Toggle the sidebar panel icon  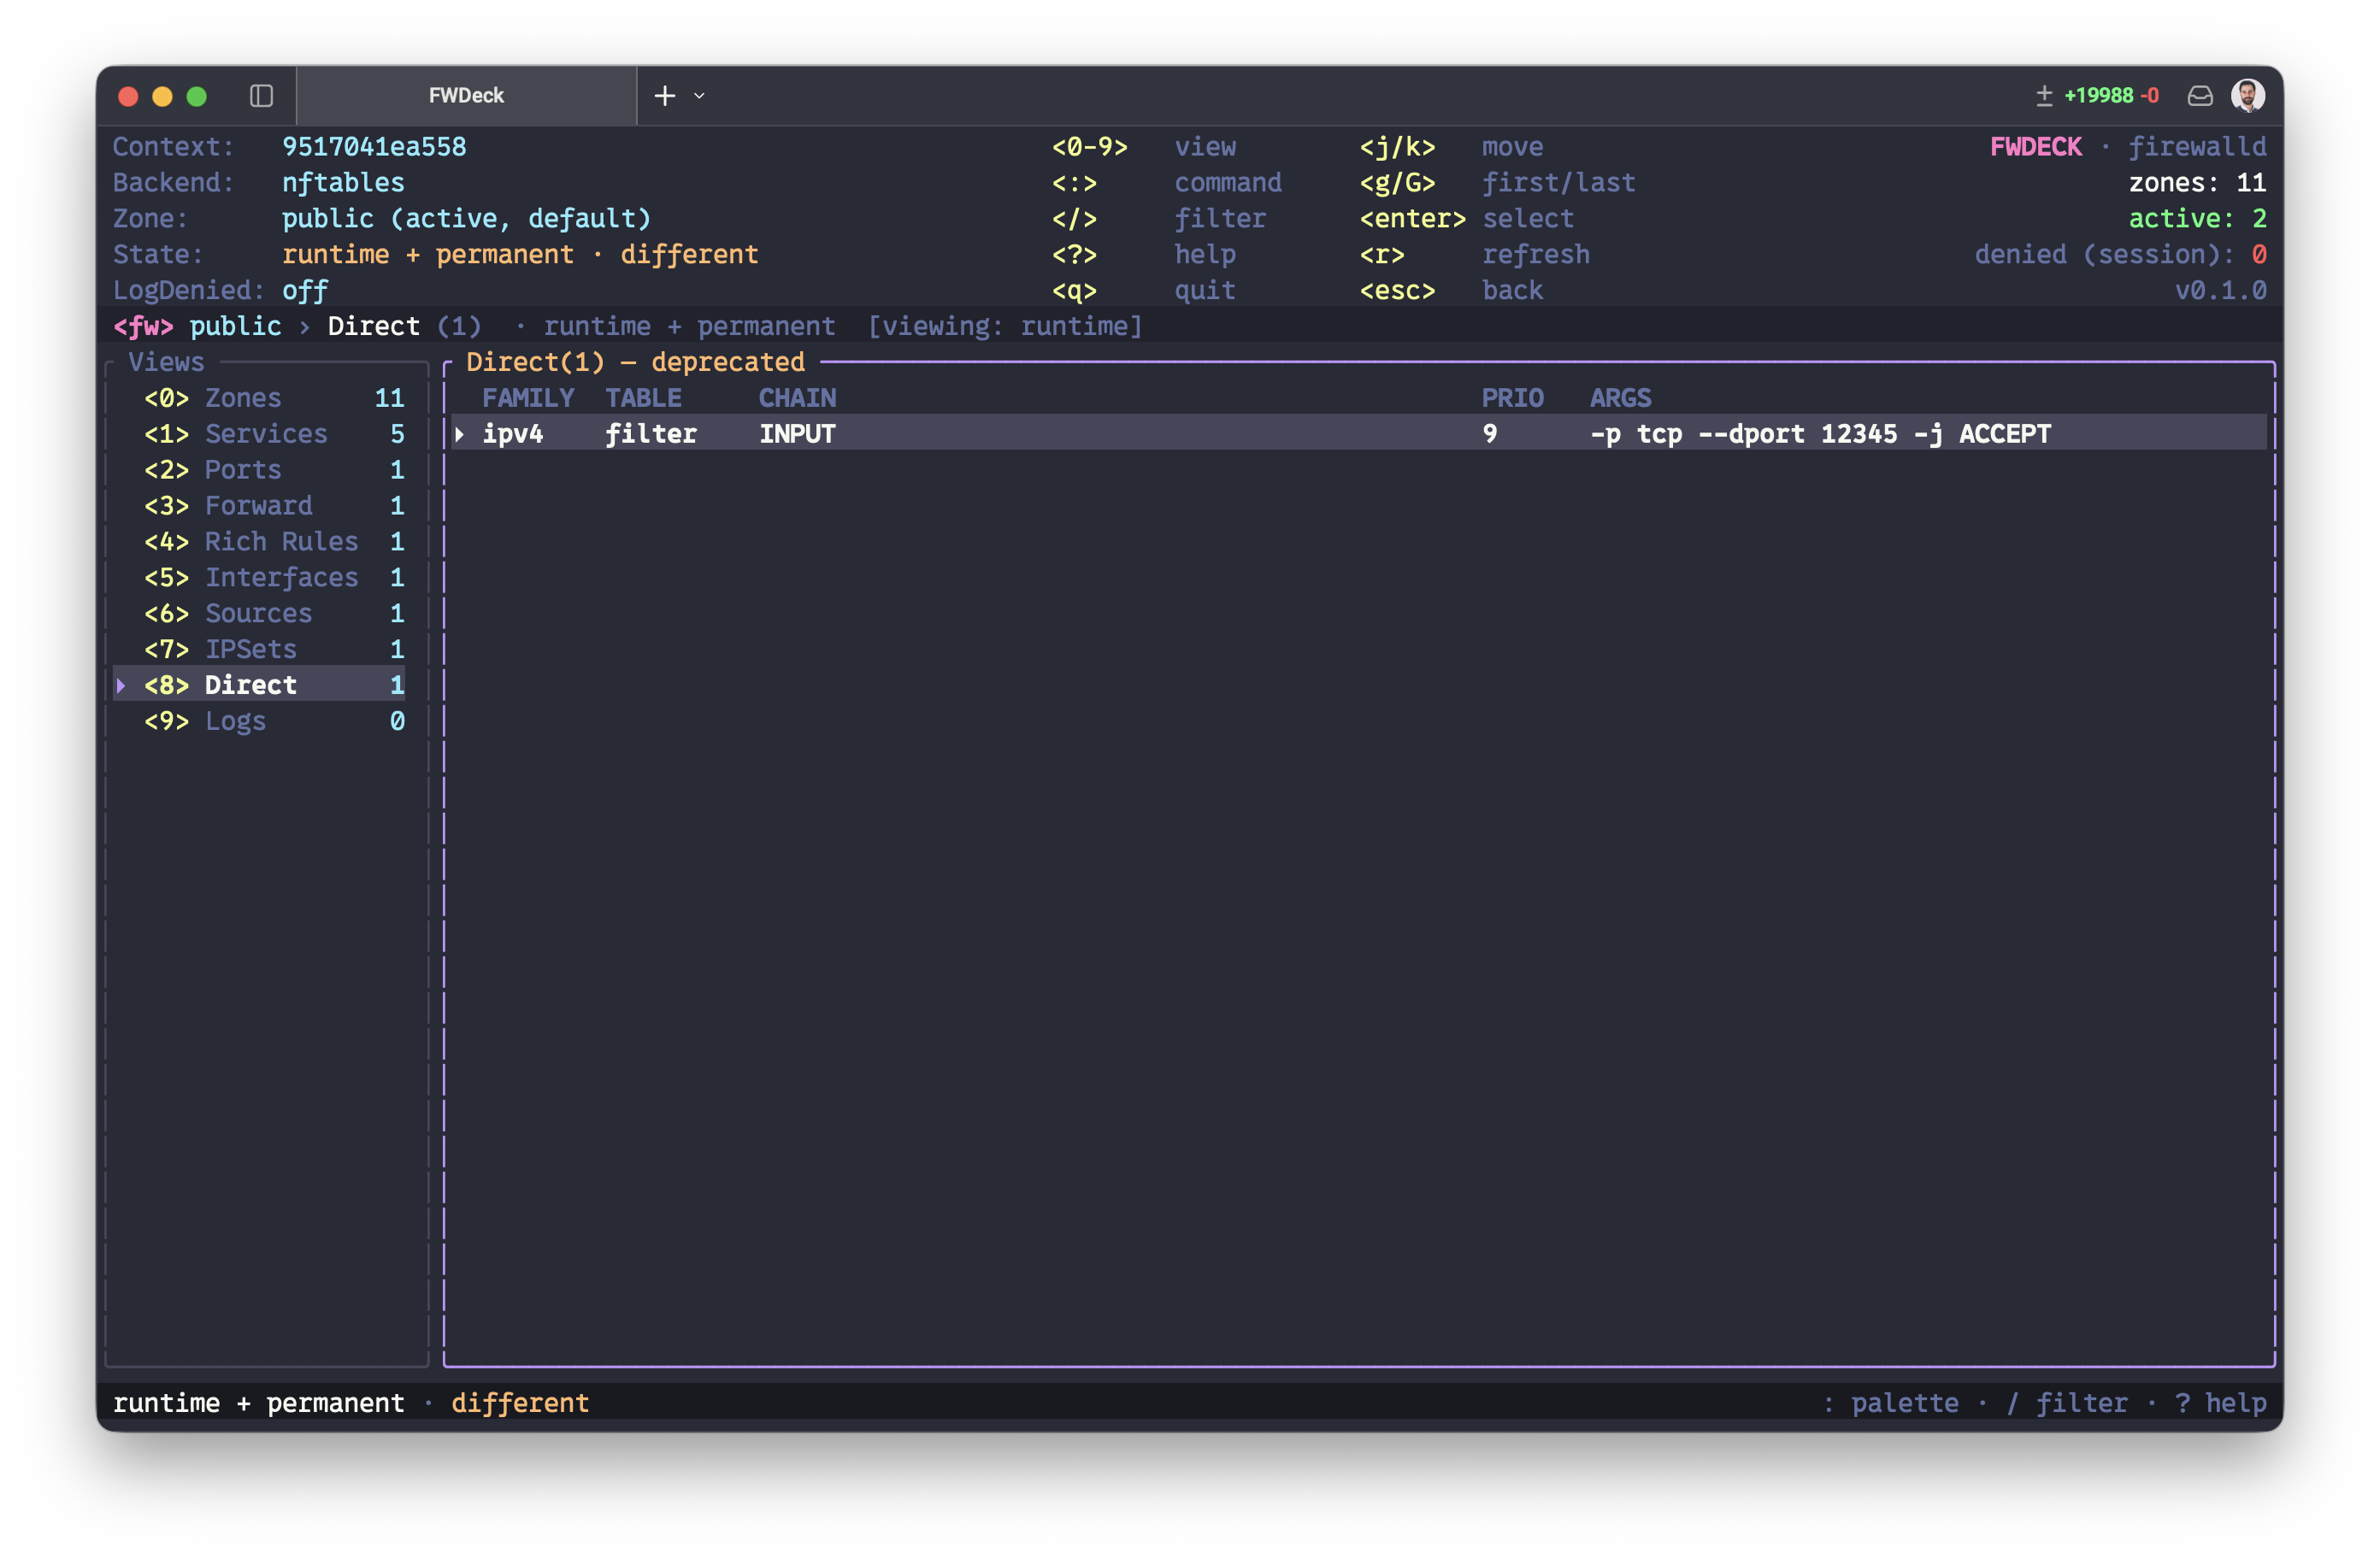coord(261,96)
